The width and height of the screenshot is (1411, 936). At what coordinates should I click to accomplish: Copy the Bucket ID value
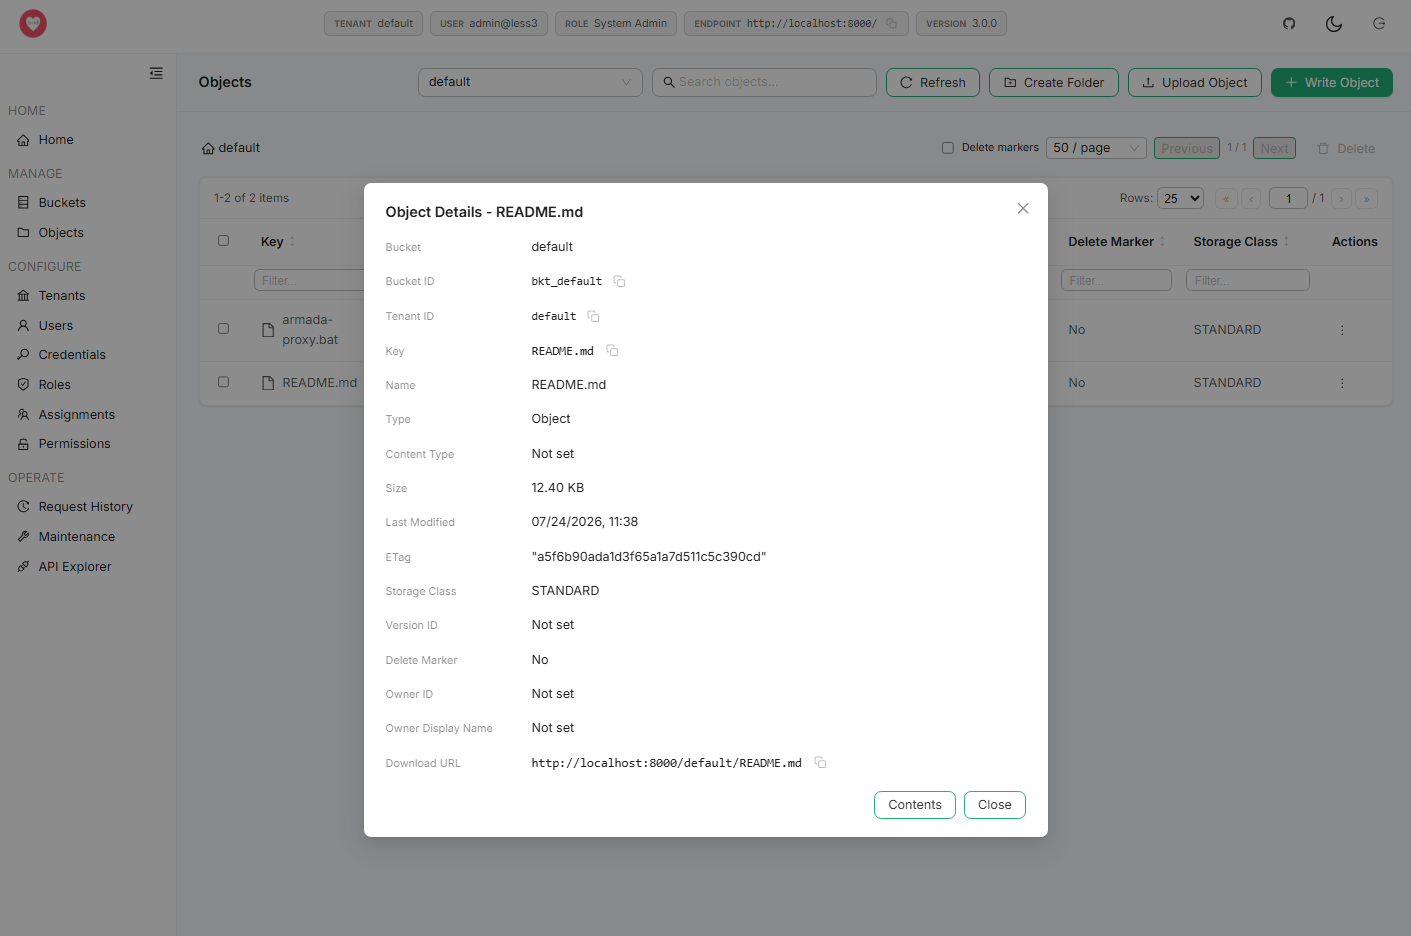tap(619, 281)
